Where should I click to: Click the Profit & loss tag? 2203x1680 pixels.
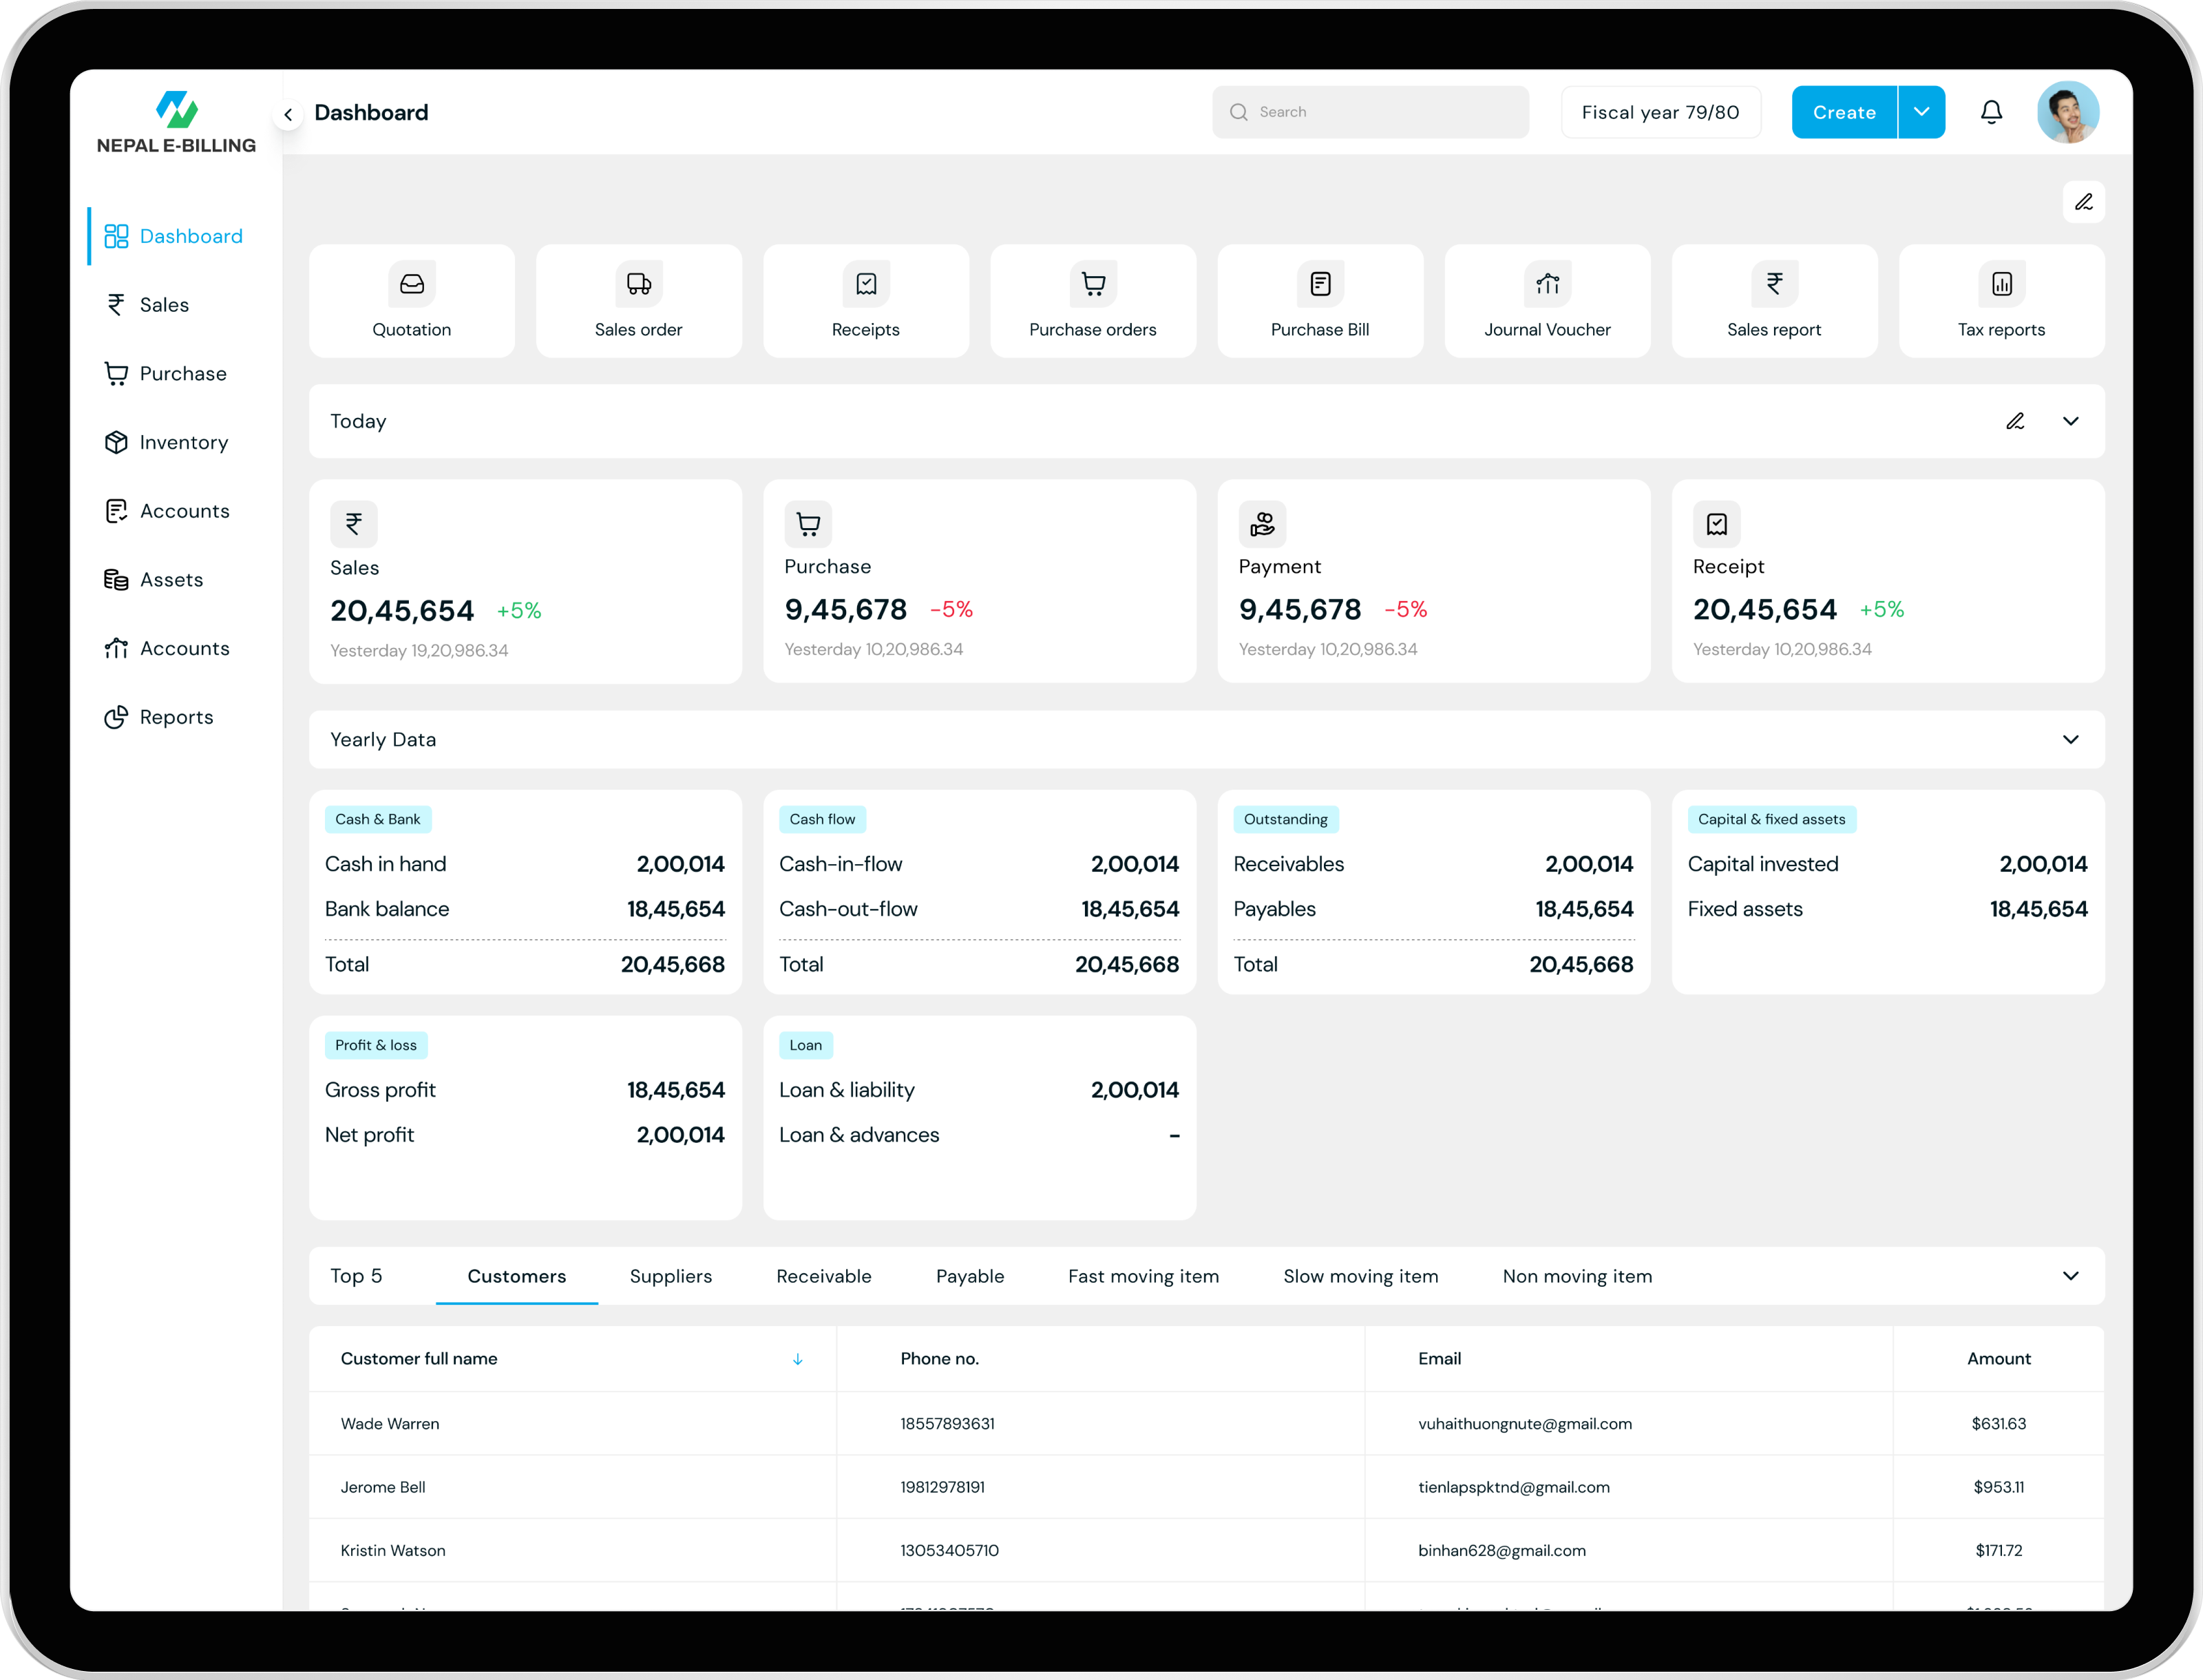click(376, 1045)
